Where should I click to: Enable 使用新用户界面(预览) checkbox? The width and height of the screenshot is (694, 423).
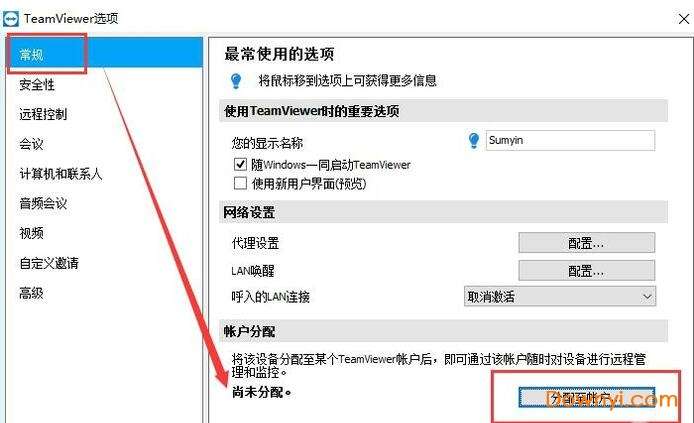pyautogui.click(x=240, y=183)
